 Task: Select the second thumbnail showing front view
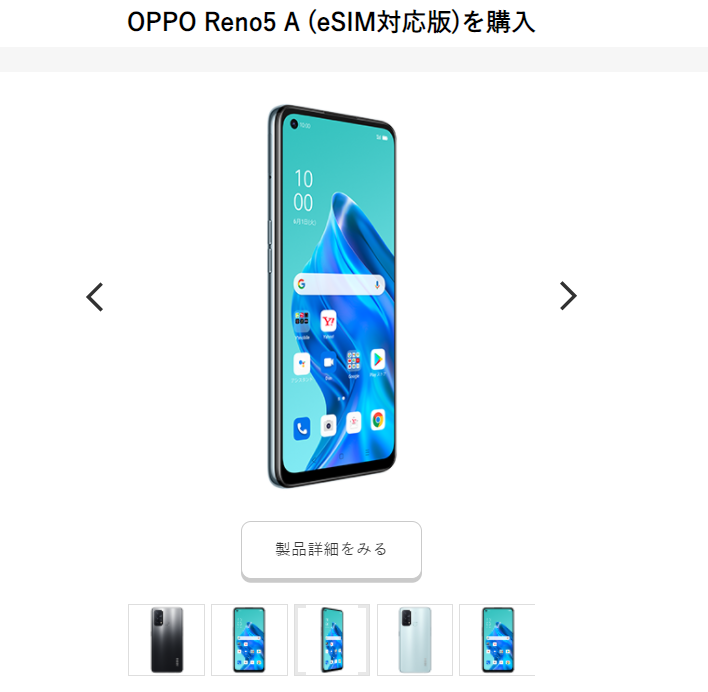pyautogui.click(x=249, y=640)
